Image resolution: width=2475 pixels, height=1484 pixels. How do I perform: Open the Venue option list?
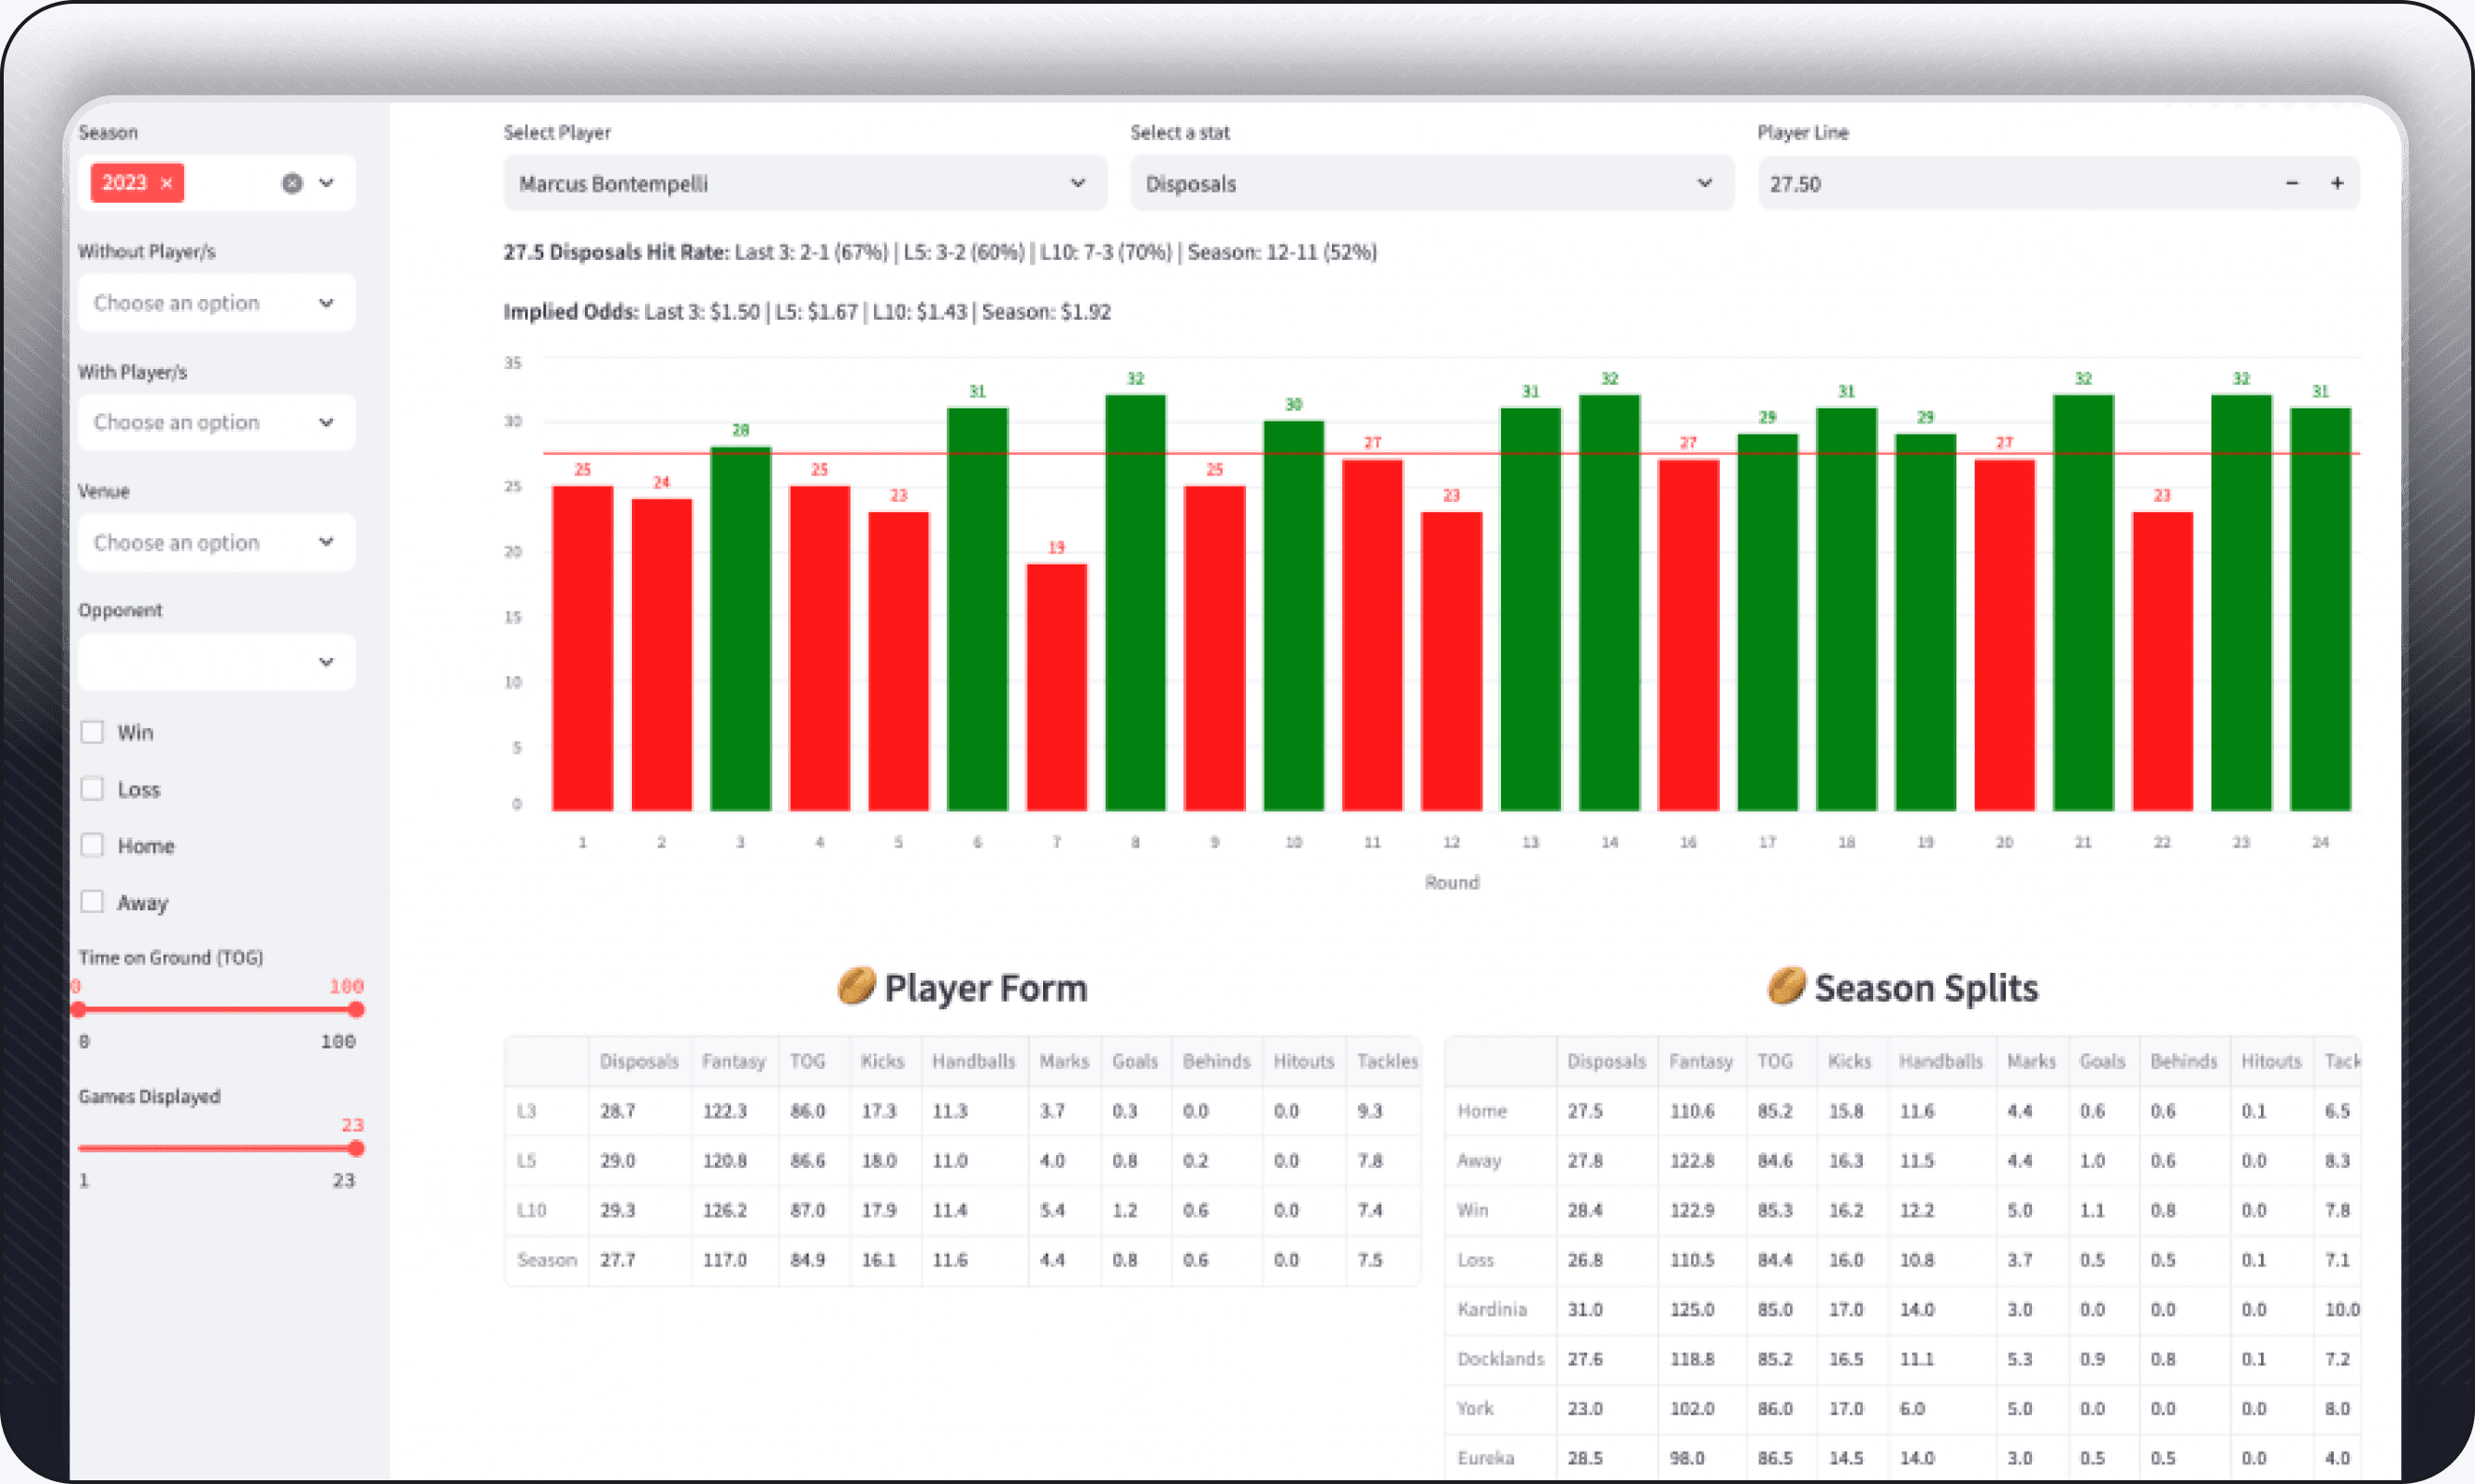[x=216, y=542]
